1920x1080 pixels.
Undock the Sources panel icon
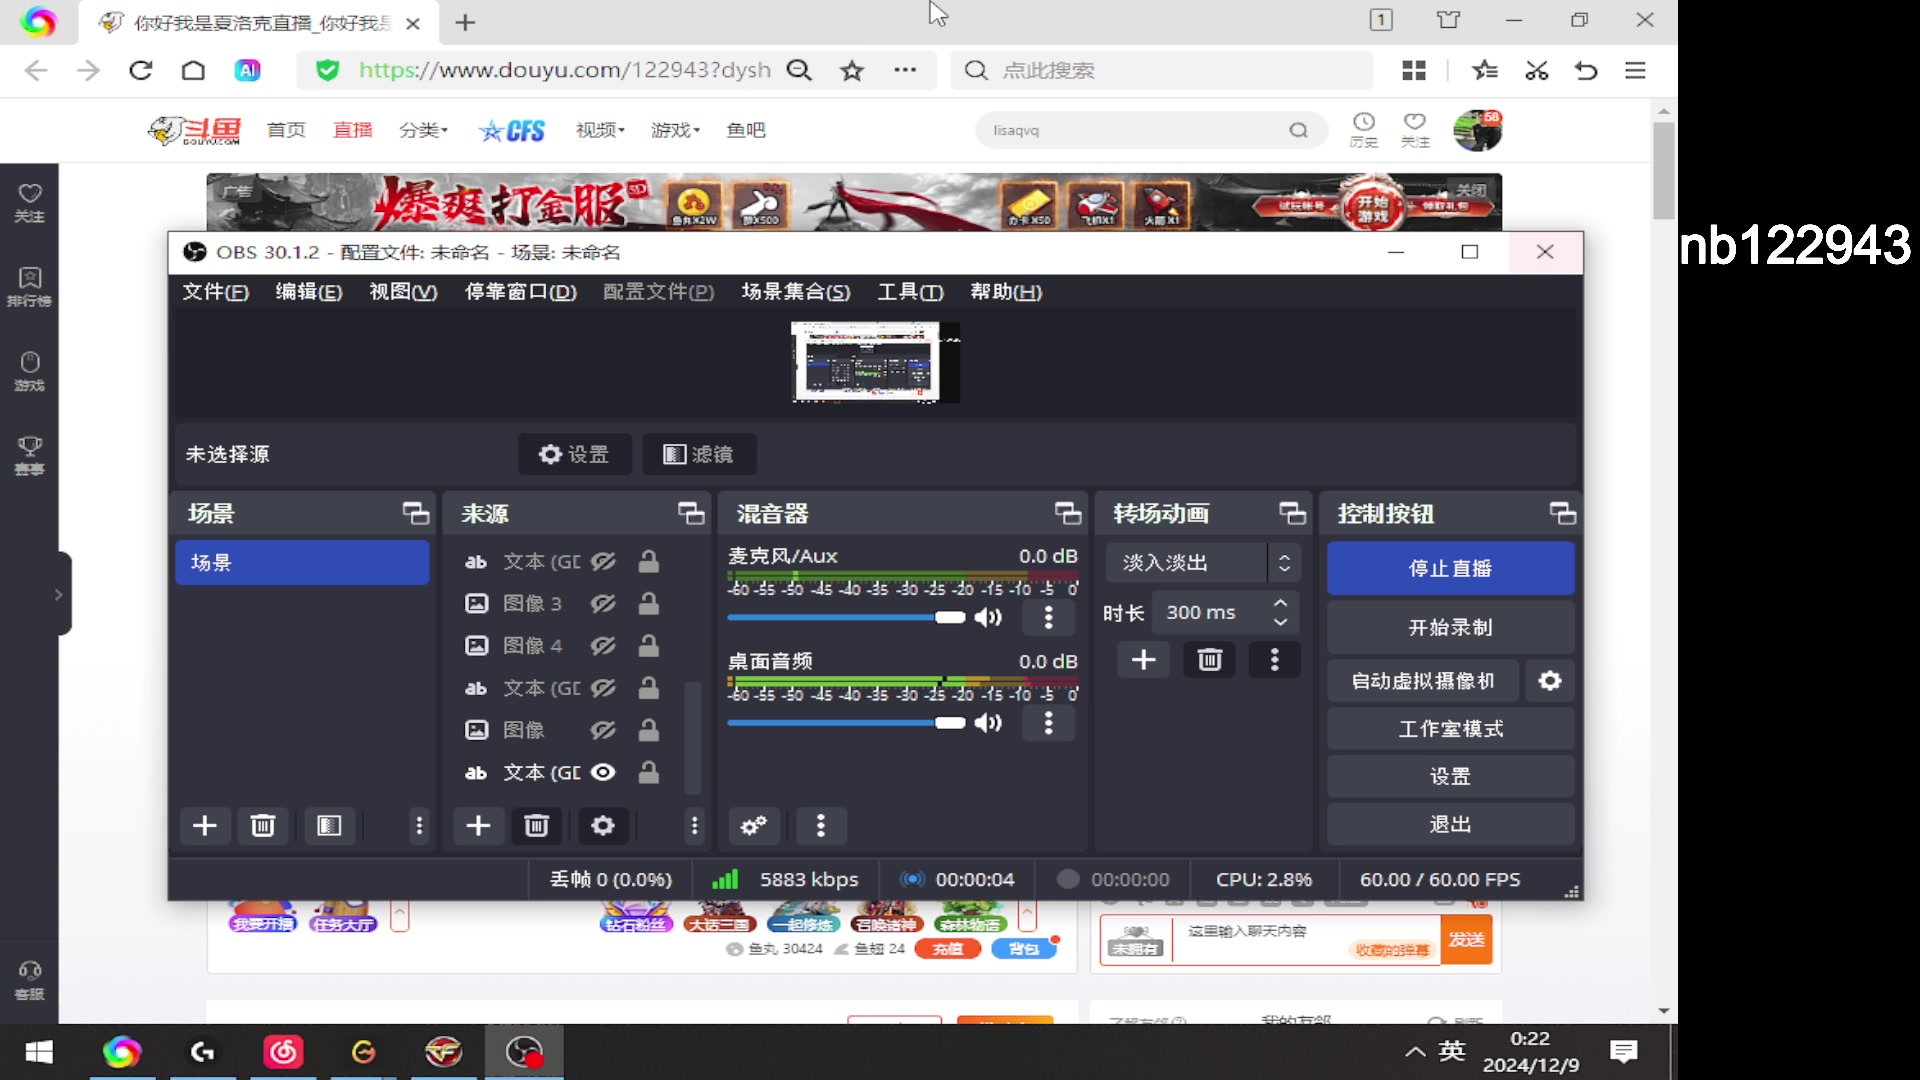pyautogui.click(x=691, y=514)
